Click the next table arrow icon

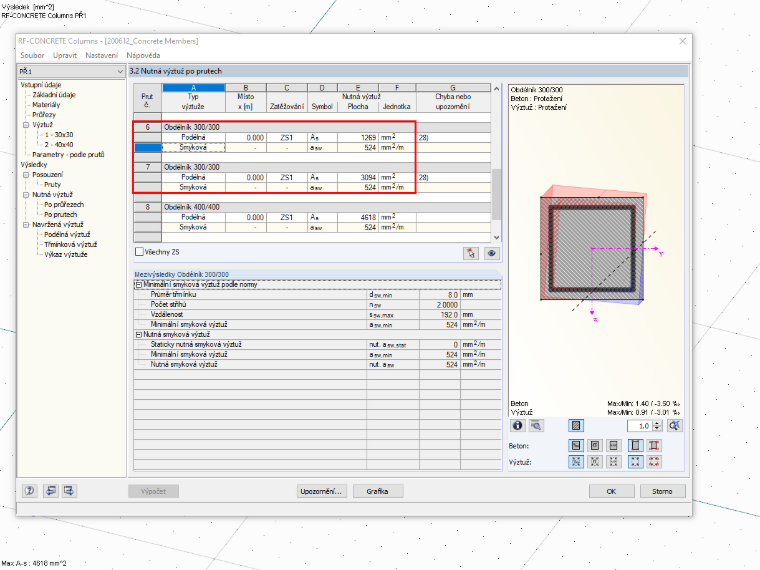tap(69, 491)
